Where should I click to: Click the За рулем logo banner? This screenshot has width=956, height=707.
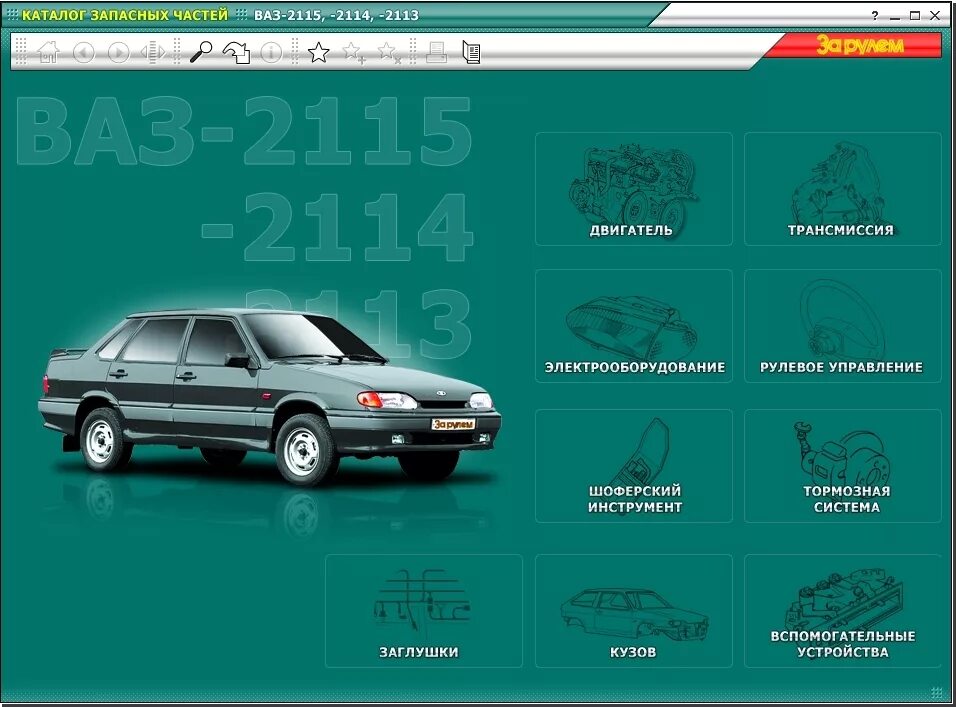coord(860,45)
